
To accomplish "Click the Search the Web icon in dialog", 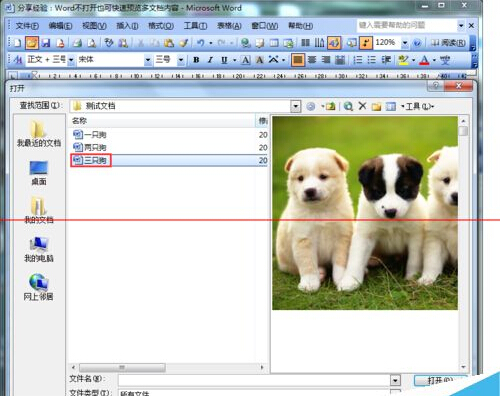I will (x=348, y=106).
